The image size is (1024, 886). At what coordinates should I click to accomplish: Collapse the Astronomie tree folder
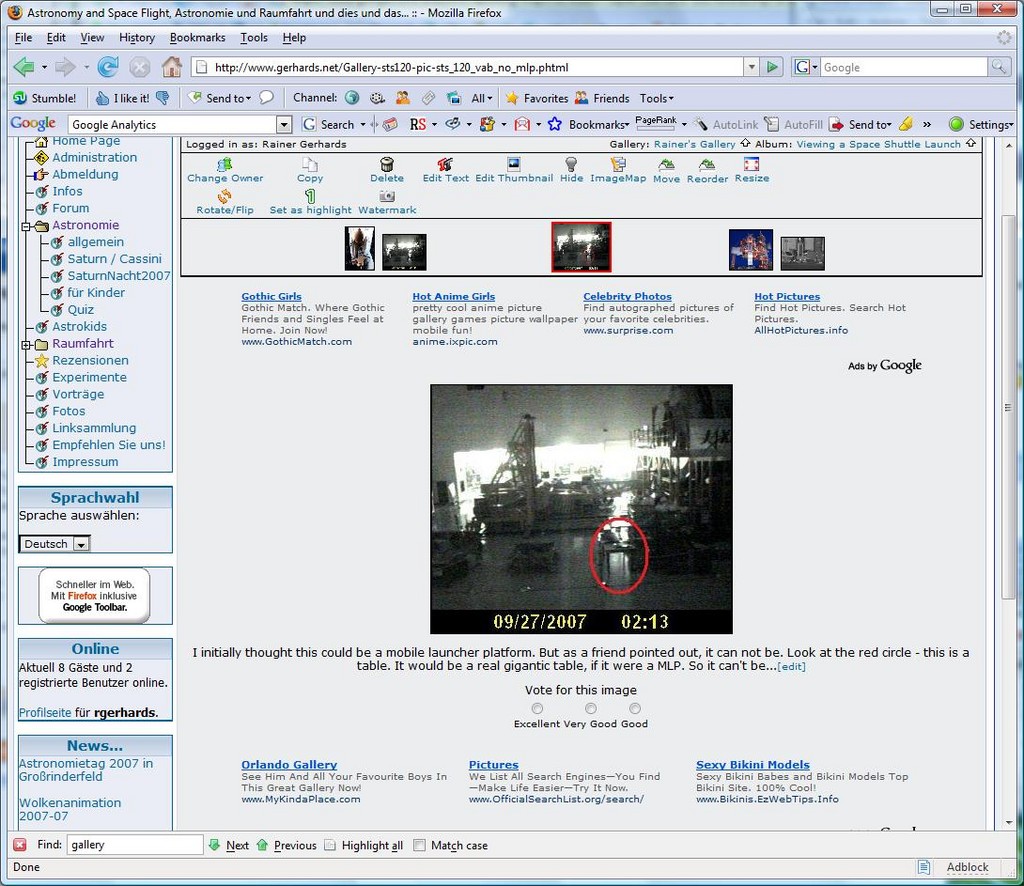[x=26, y=226]
